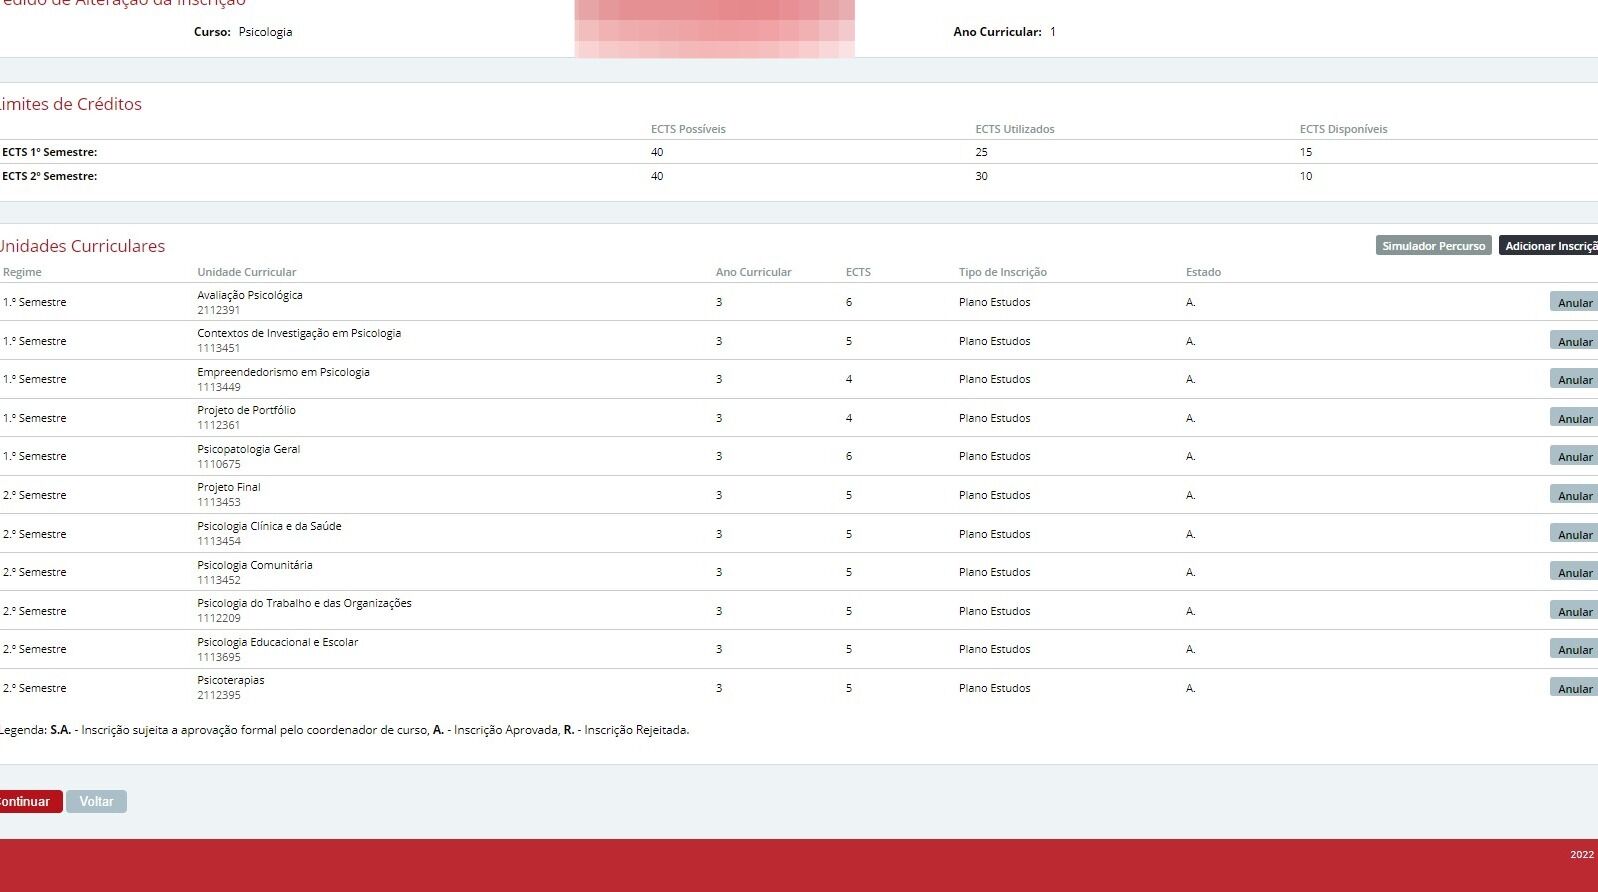Image resolution: width=1598 pixels, height=892 pixels.
Task: Click Anular for Avaliação Psicológica
Action: (x=1574, y=302)
